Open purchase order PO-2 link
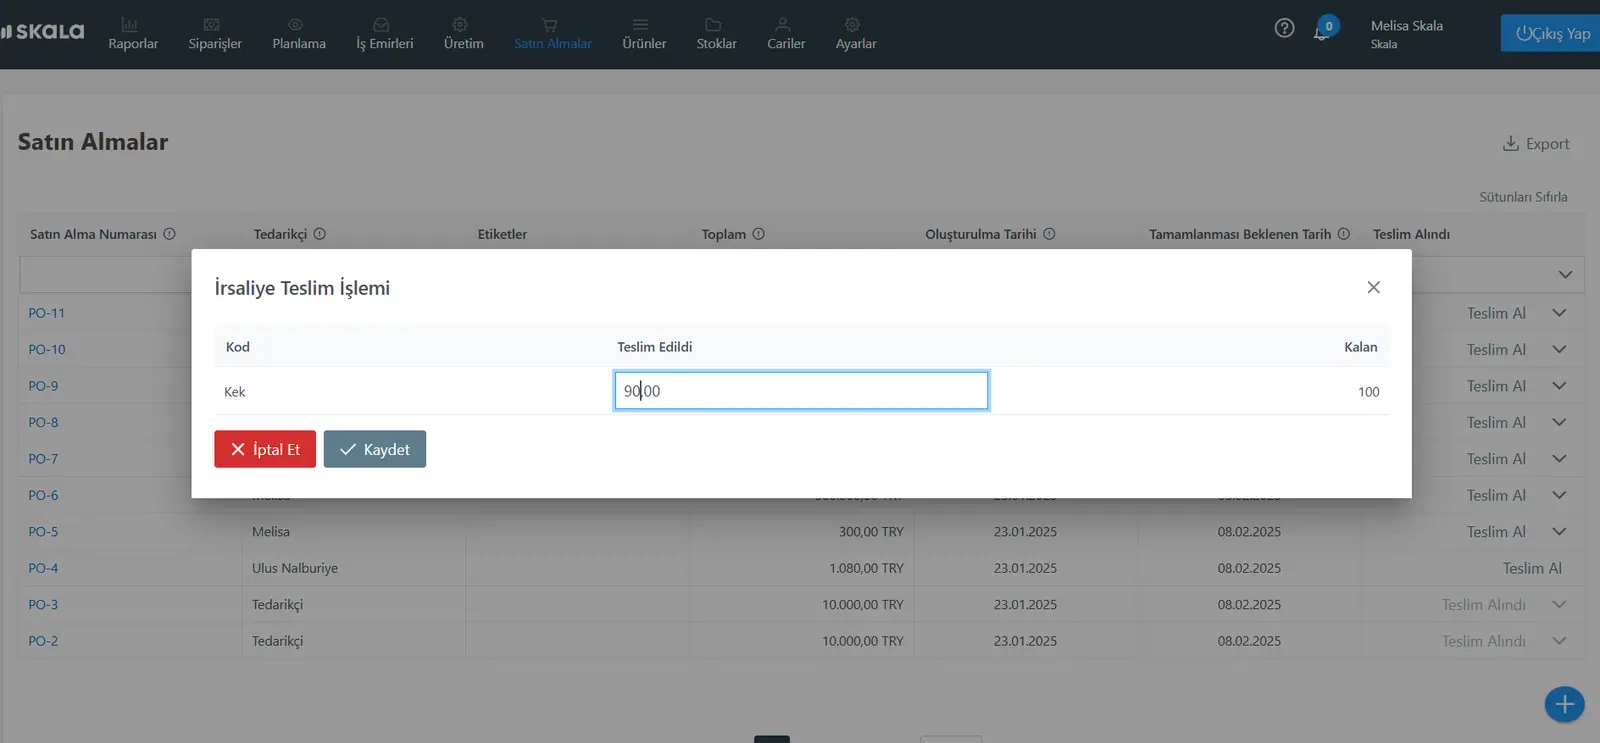Image resolution: width=1600 pixels, height=743 pixels. pyautogui.click(x=43, y=641)
